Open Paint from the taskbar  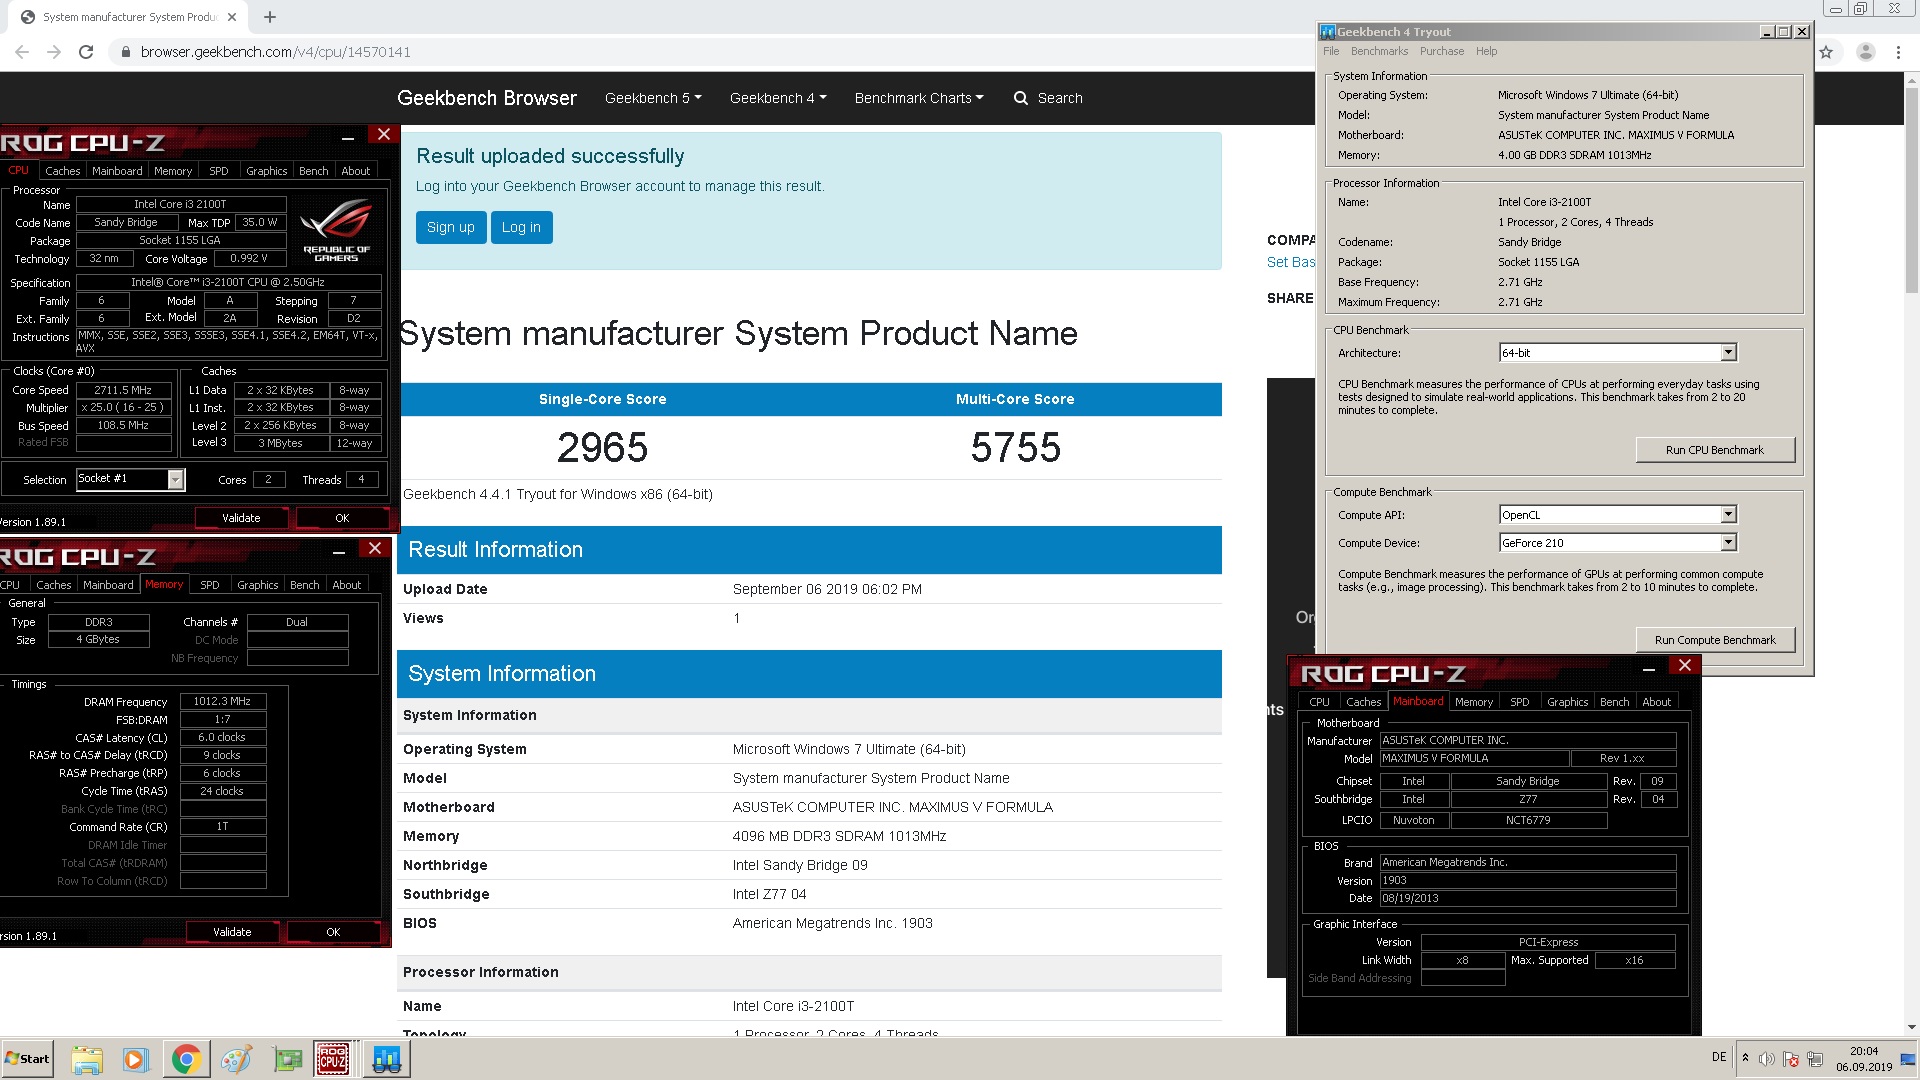[x=236, y=1060]
